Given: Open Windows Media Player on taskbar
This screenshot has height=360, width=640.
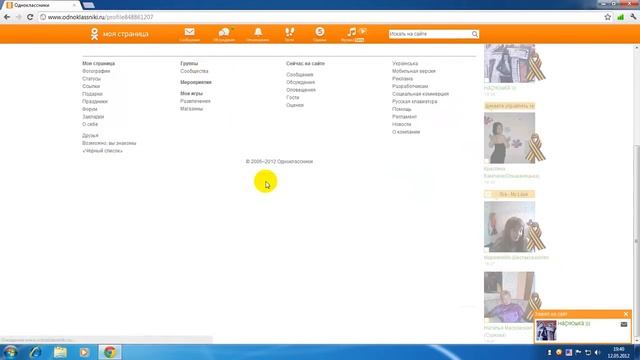Looking at the screenshot, I should [84, 352].
